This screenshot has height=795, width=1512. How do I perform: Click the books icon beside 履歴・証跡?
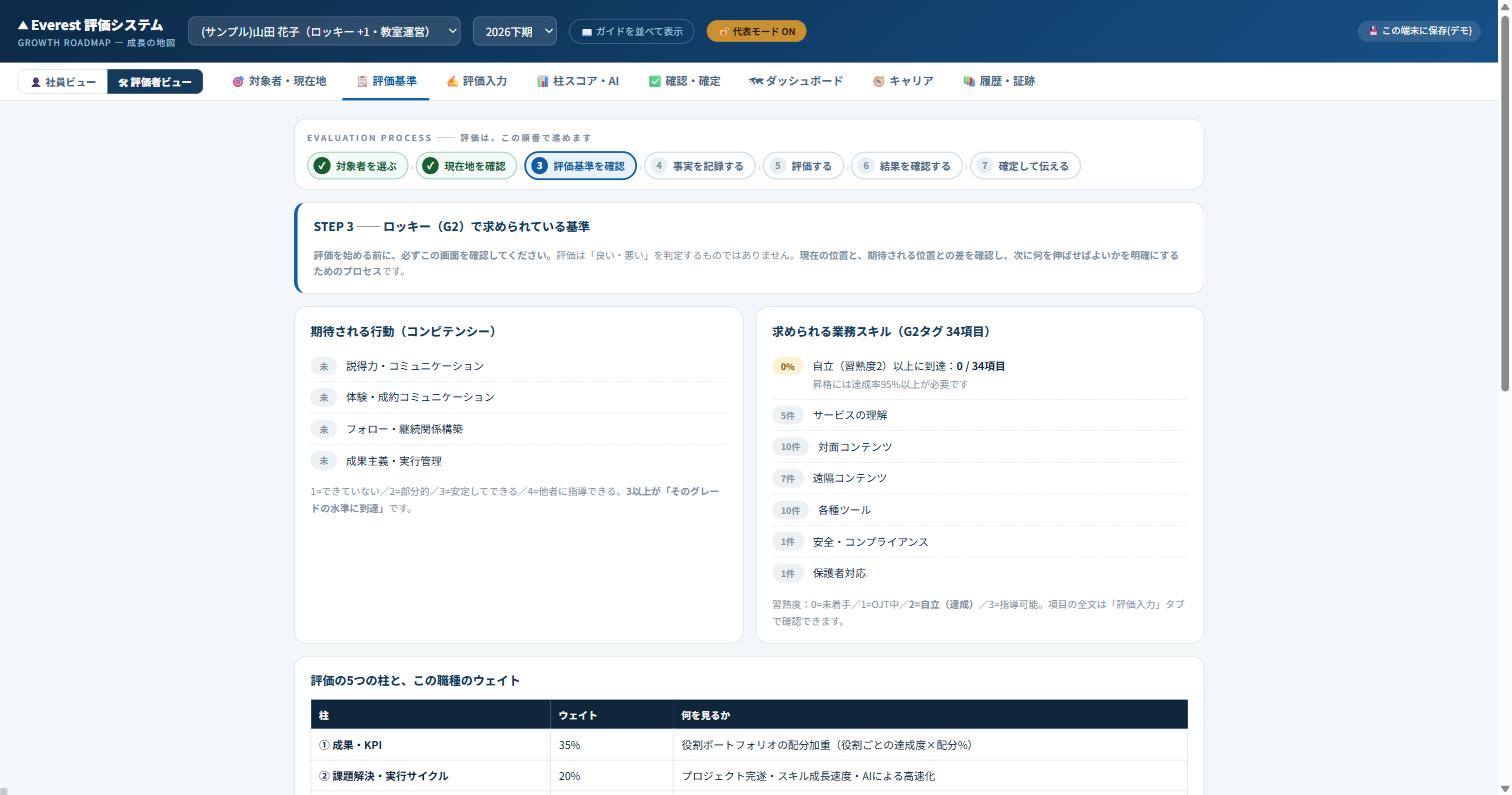pyautogui.click(x=969, y=81)
